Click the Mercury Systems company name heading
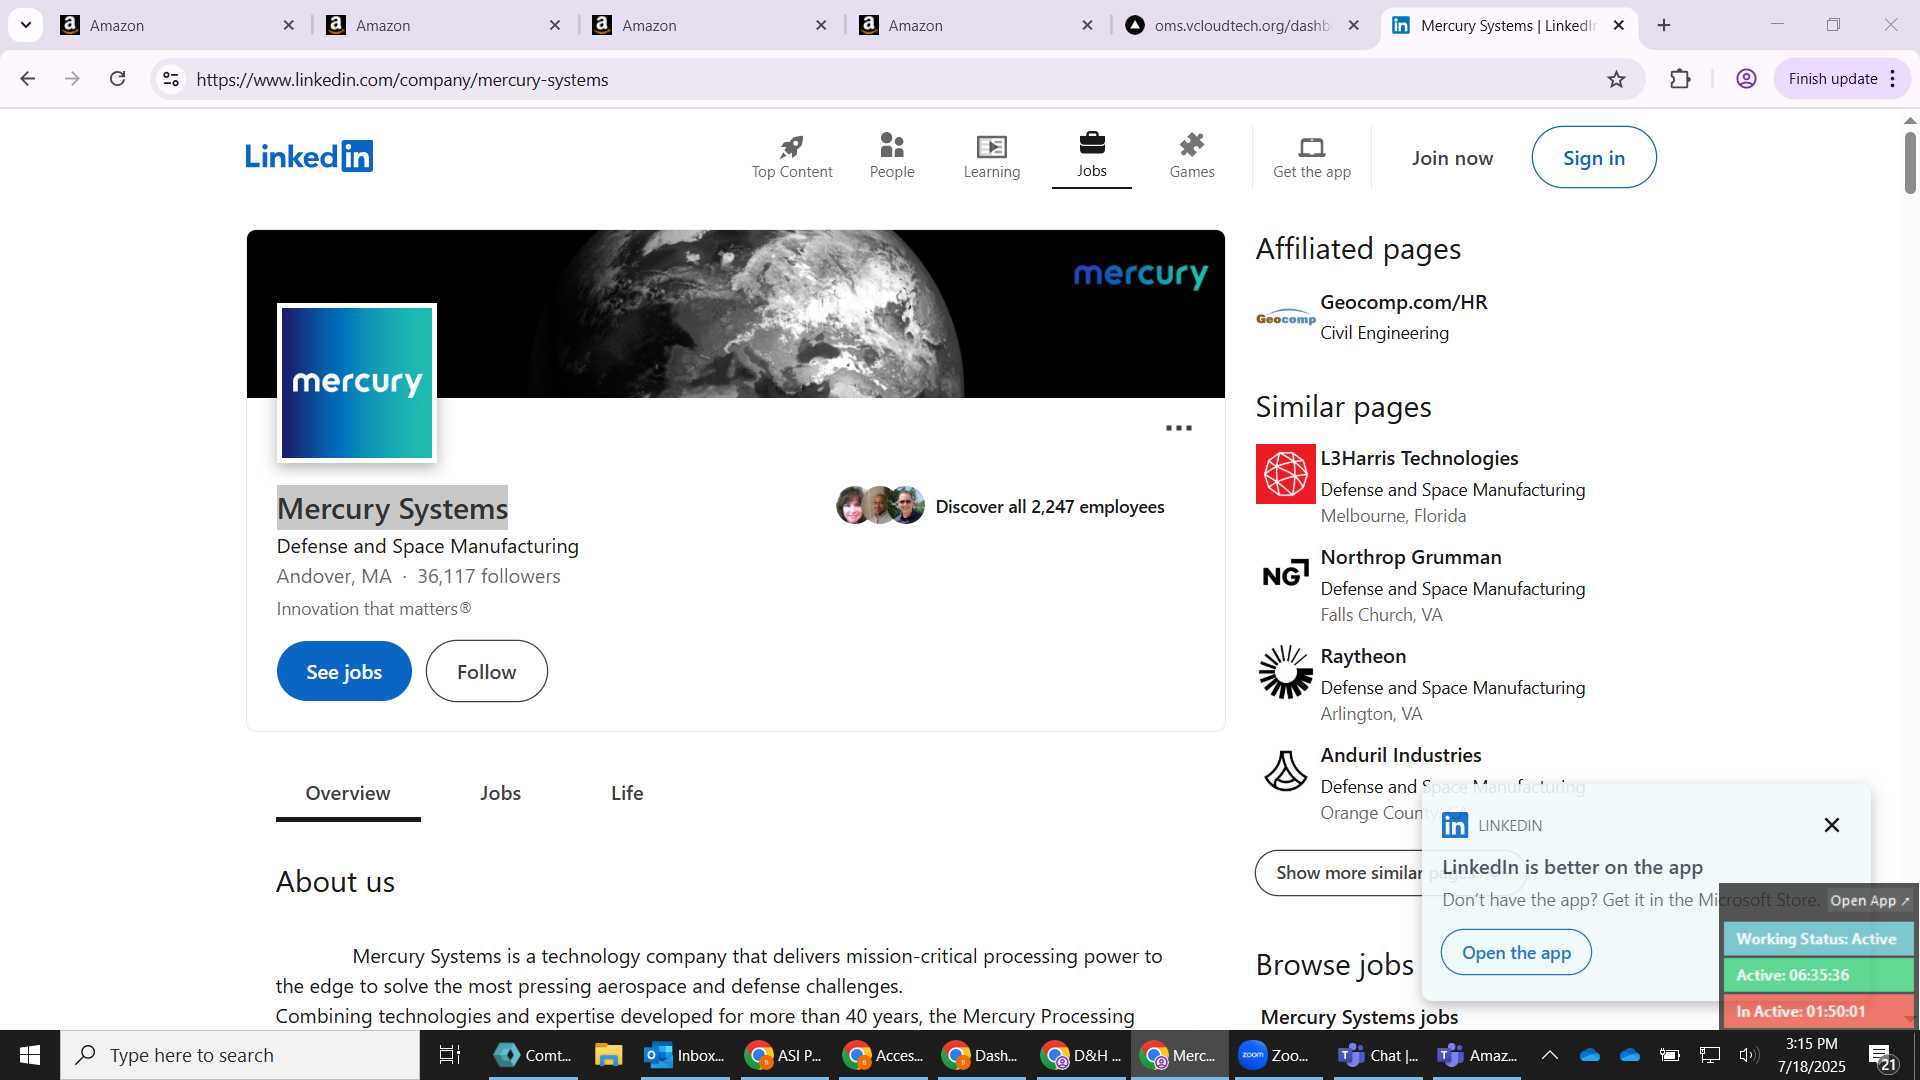 [392, 508]
